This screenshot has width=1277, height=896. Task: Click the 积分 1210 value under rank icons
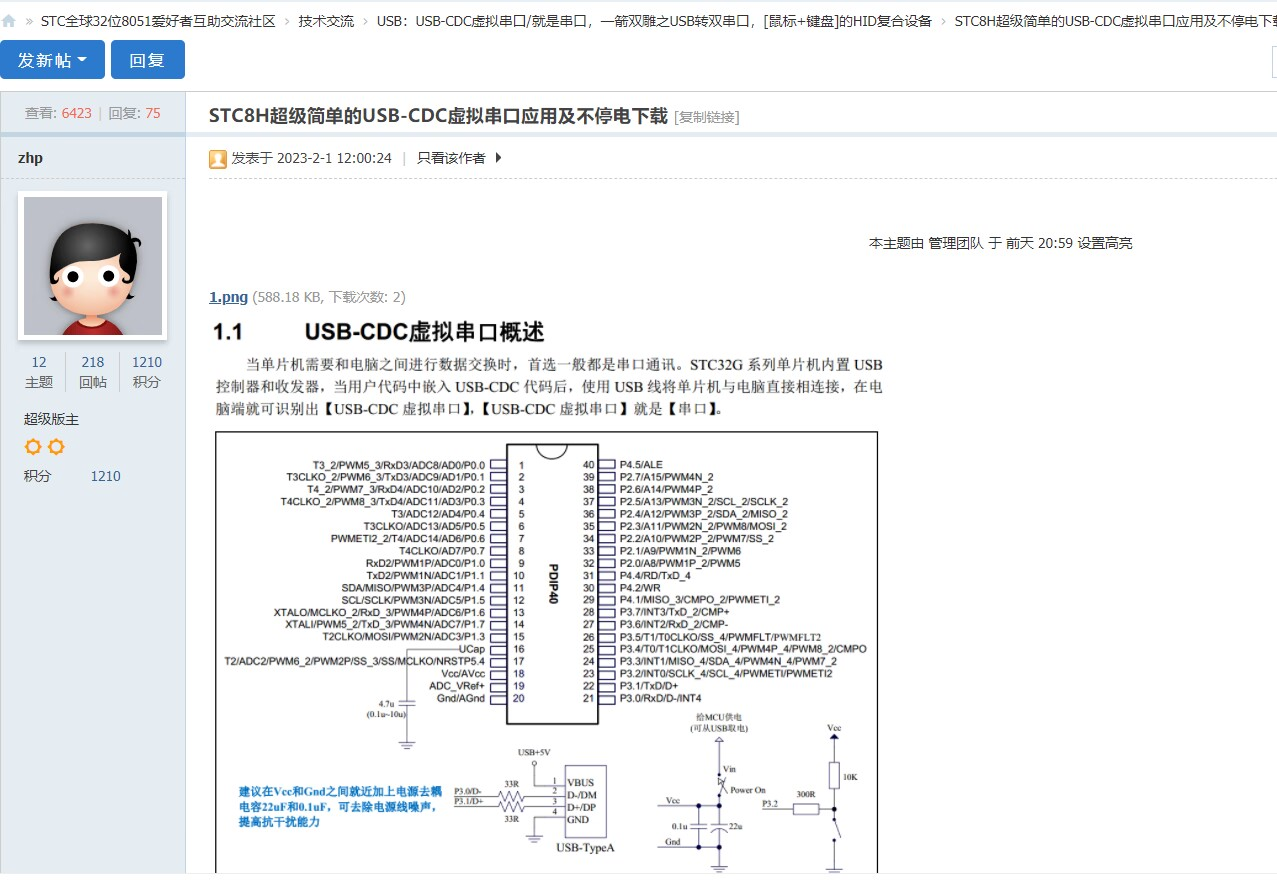[105, 476]
